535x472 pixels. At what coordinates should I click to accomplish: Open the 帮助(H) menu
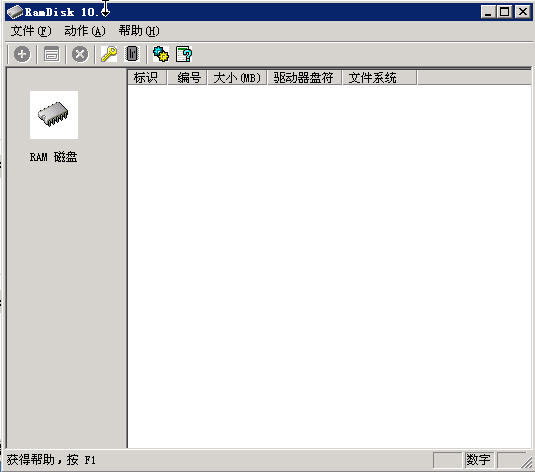coord(139,31)
